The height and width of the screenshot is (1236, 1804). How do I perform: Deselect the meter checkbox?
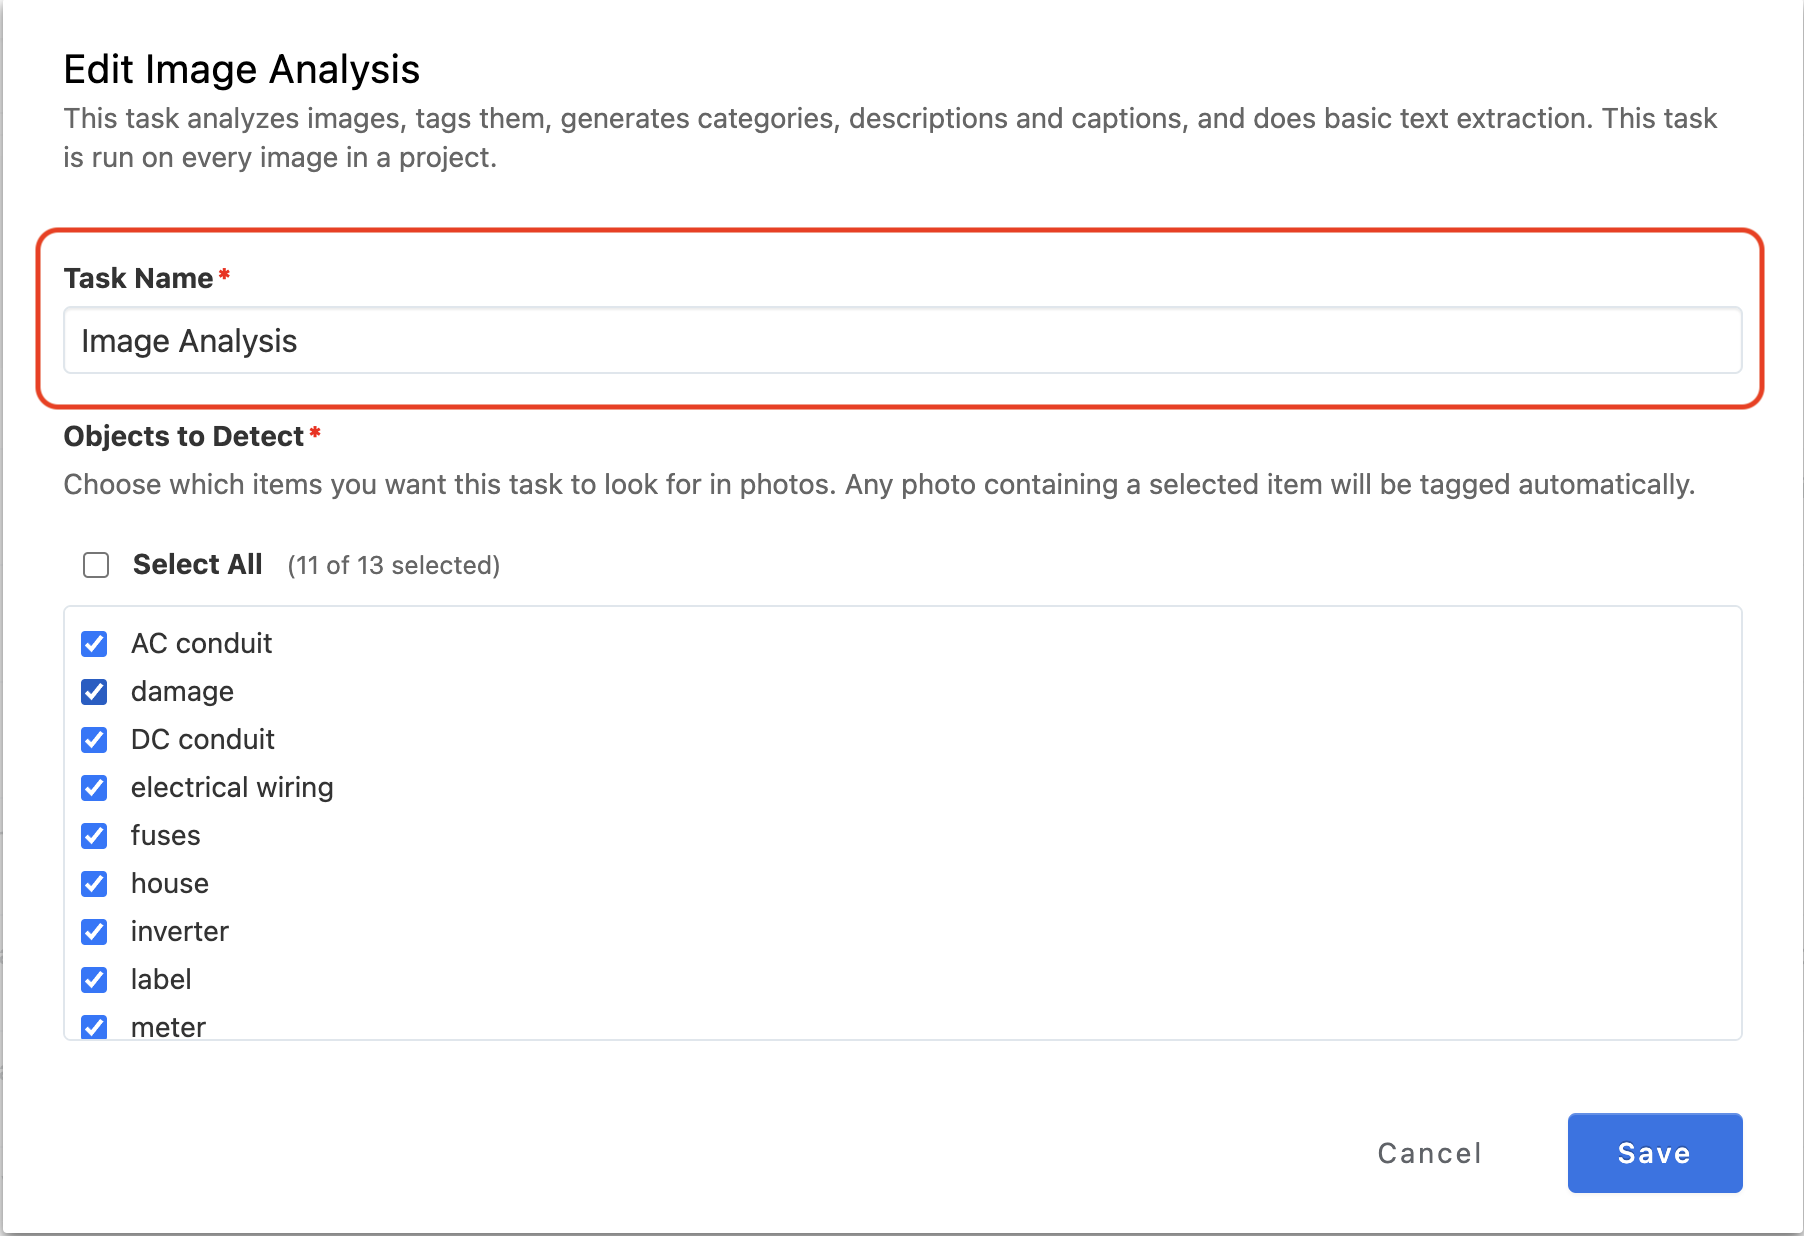(x=95, y=1027)
